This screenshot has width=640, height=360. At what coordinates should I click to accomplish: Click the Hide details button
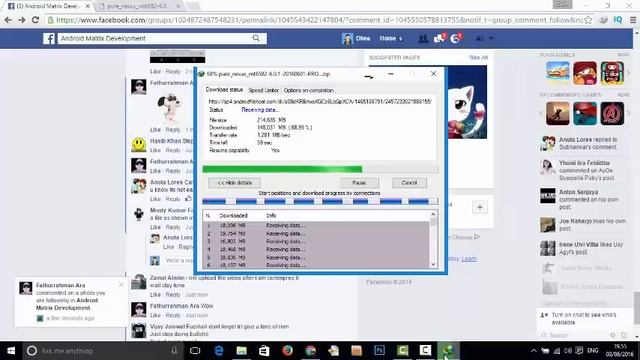point(234,182)
